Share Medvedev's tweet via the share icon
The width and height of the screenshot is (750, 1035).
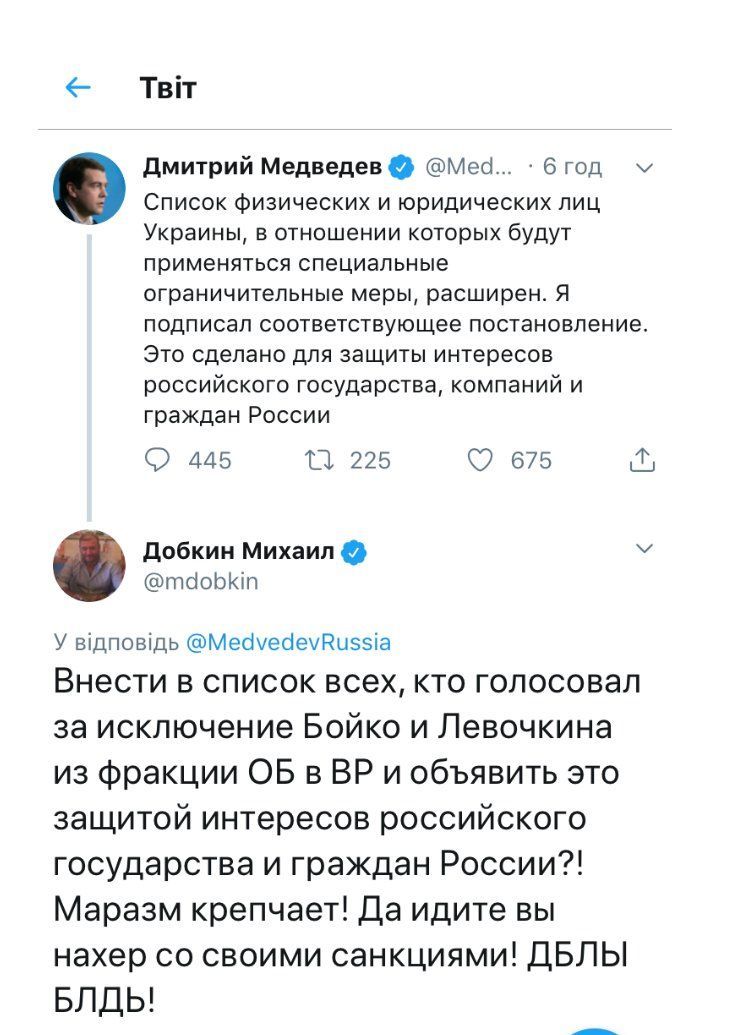point(641,459)
